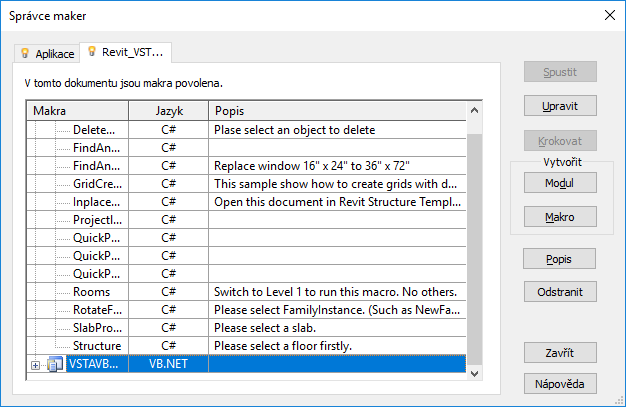This screenshot has height=407, width=626.
Task: Click the Popis button on the right
Action: (x=560, y=259)
